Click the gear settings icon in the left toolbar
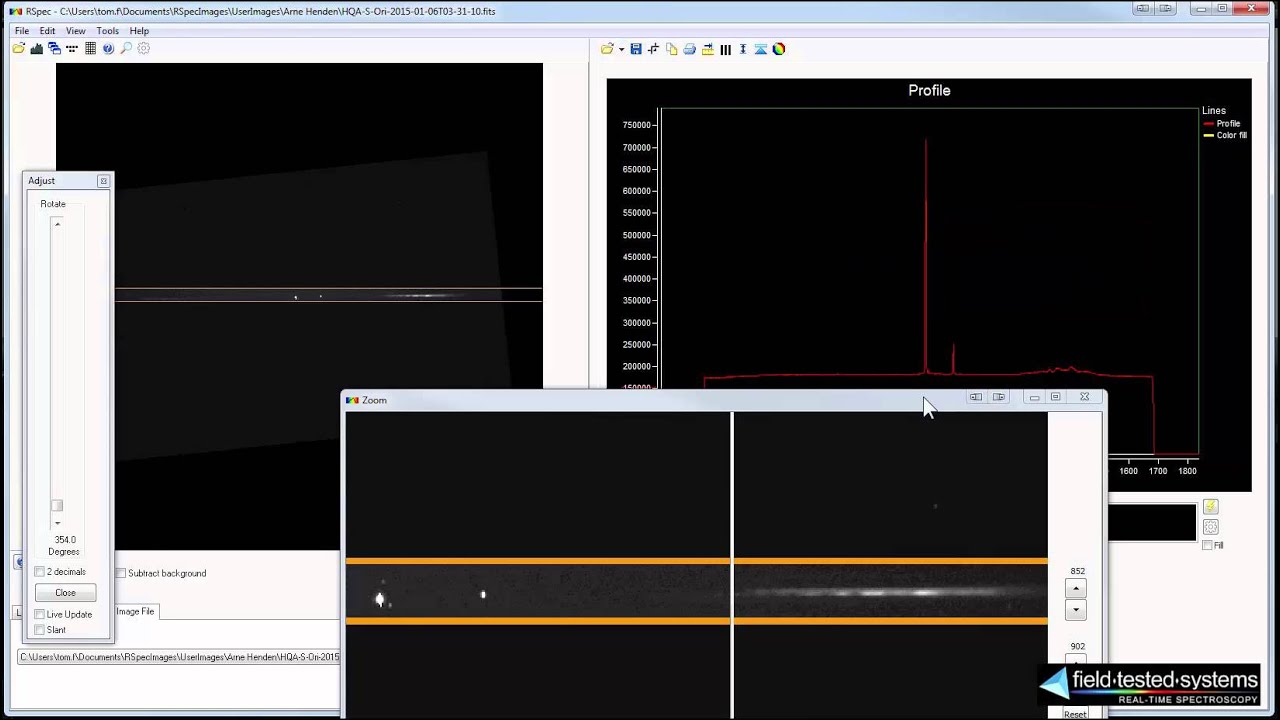This screenshot has height=720, width=1280. (144, 48)
